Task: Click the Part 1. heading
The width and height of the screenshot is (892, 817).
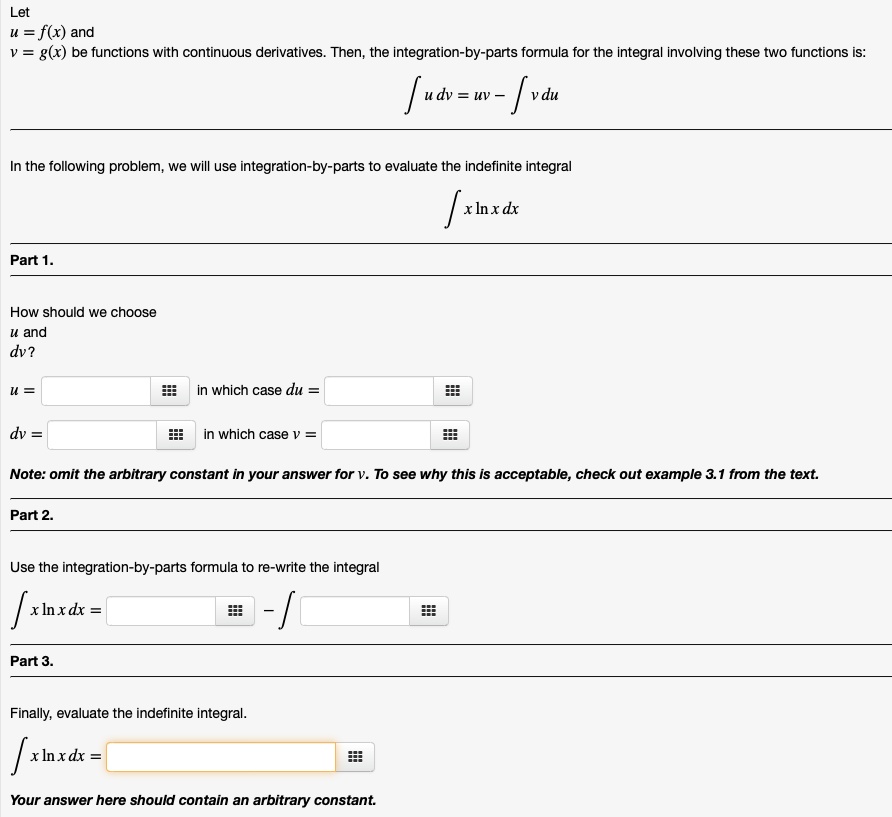Action: (x=32, y=260)
